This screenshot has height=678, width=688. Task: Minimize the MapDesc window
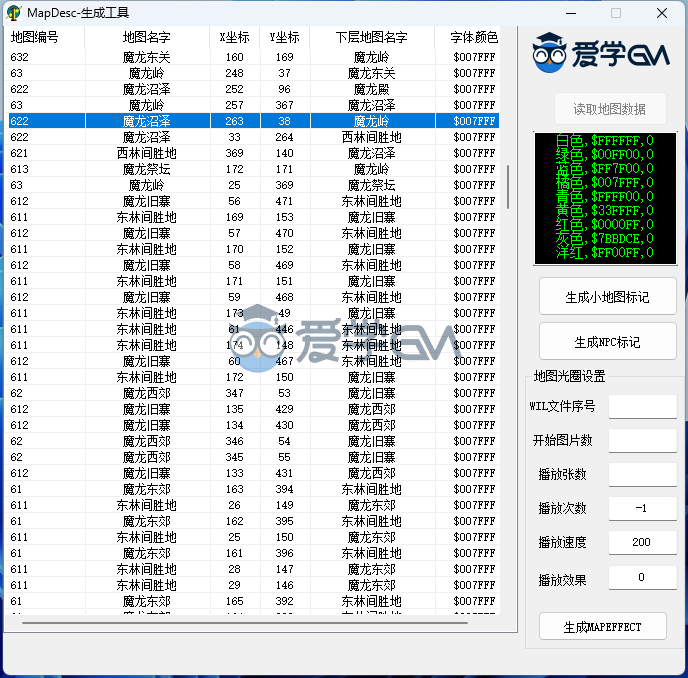(571, 13)
